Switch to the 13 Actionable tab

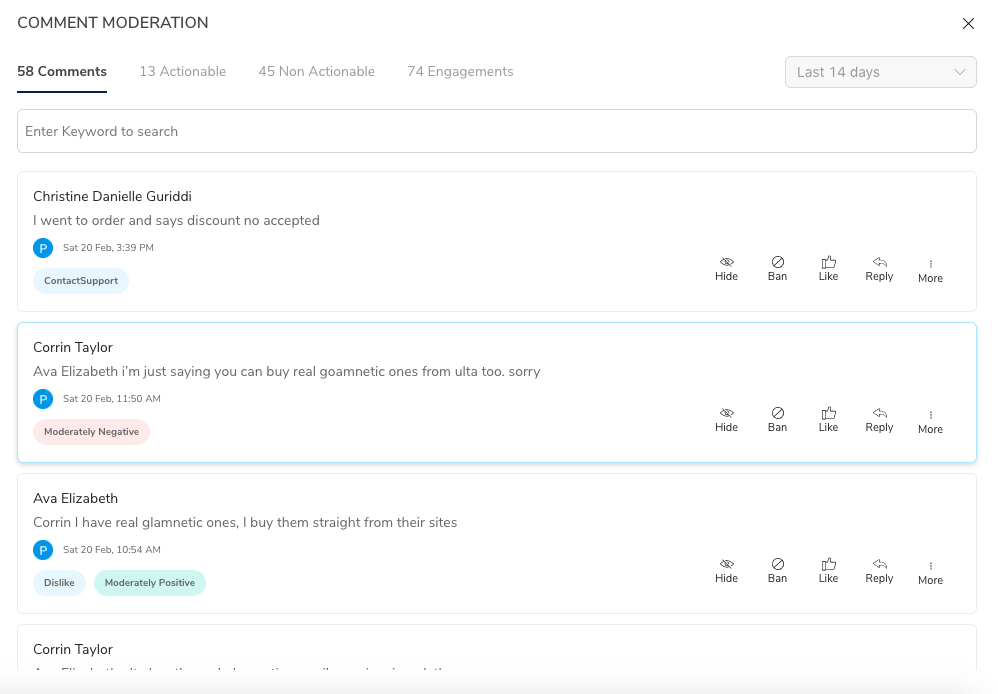(x=183, y=71)
